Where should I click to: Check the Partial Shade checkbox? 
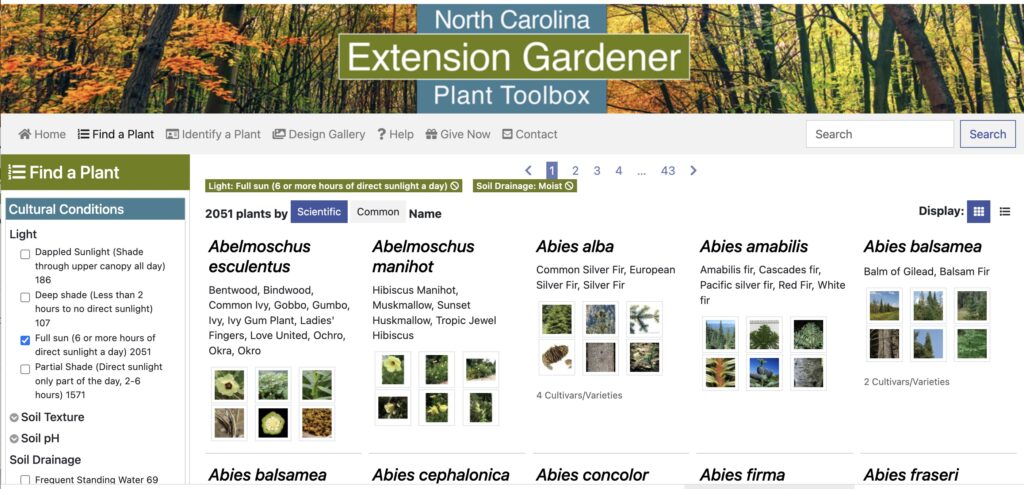25,369
